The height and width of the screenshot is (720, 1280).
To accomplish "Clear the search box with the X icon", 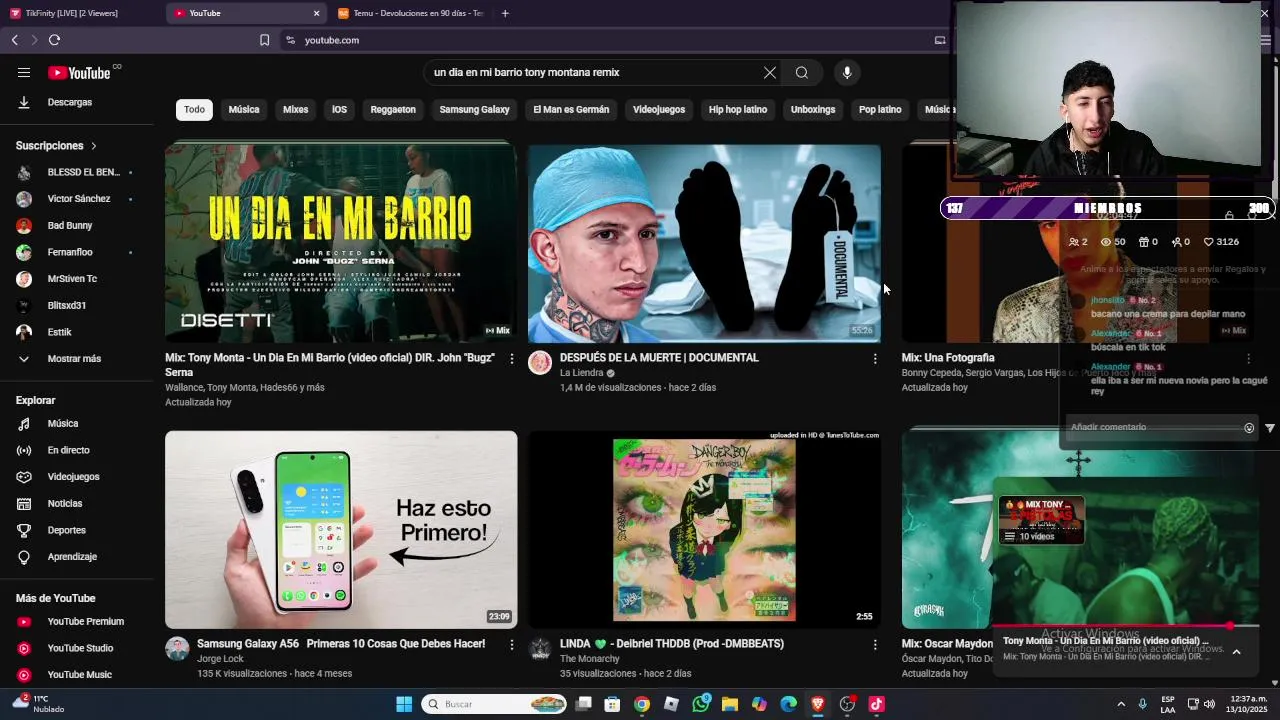I will tap(770, 72).
